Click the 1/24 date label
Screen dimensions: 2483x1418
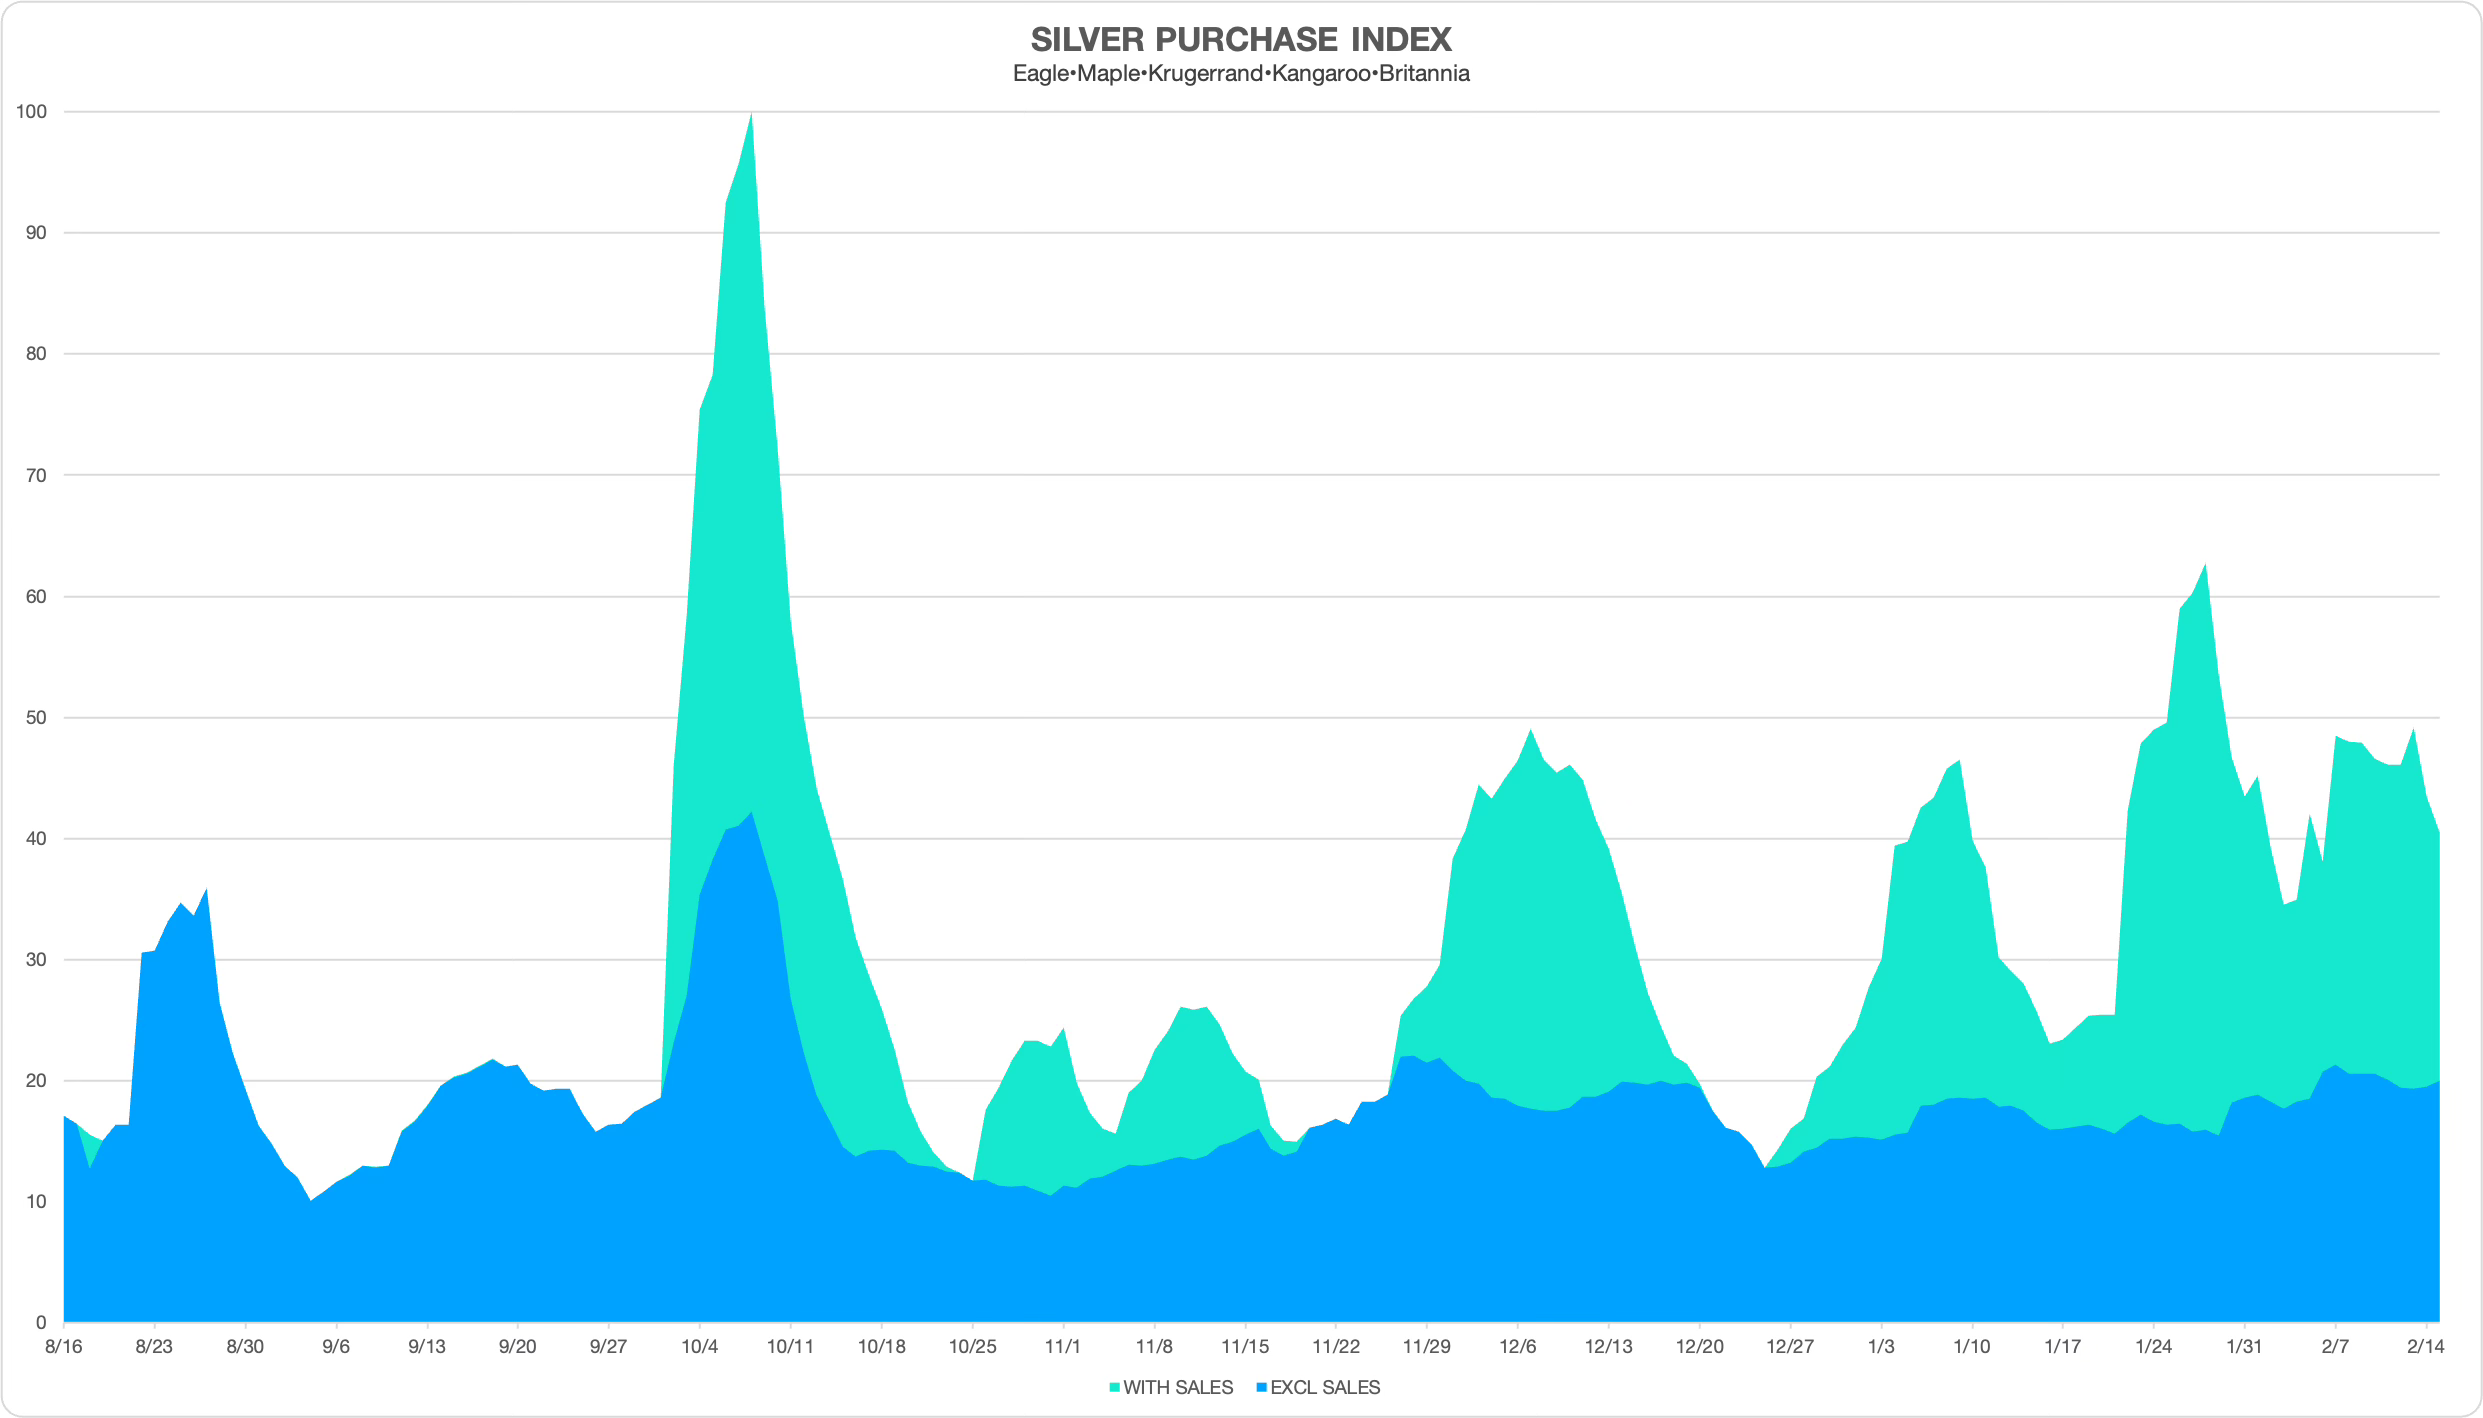2153,1346
